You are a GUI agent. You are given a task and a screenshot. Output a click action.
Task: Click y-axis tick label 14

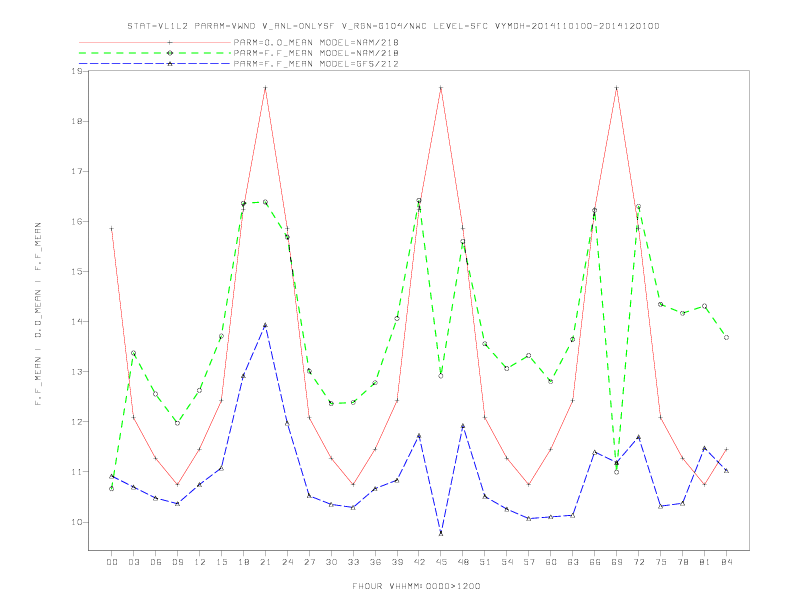(77, 321)
